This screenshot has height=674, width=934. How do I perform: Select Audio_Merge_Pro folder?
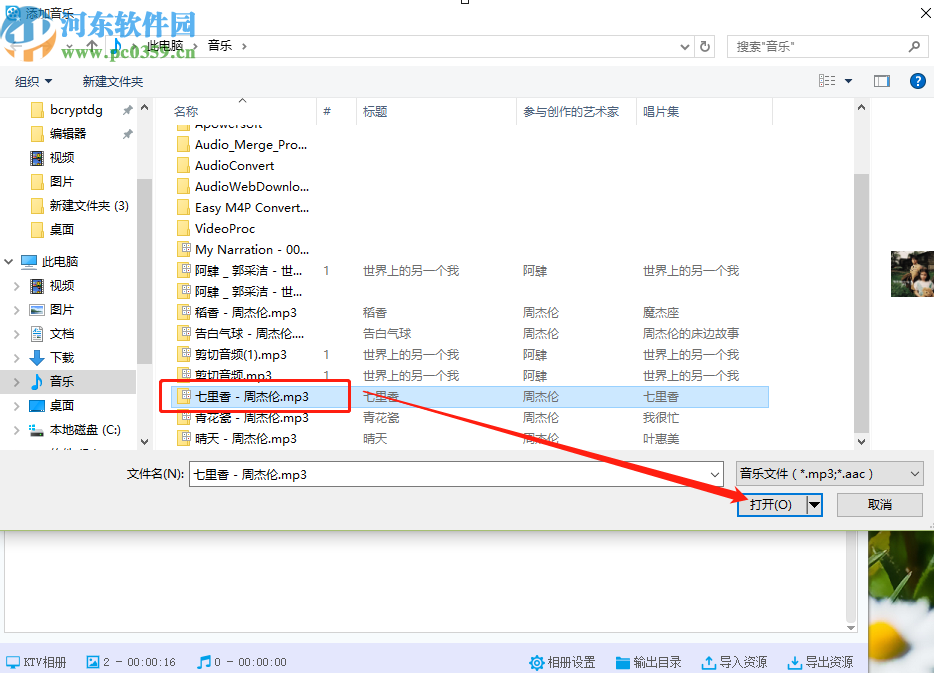coord(244,145)
